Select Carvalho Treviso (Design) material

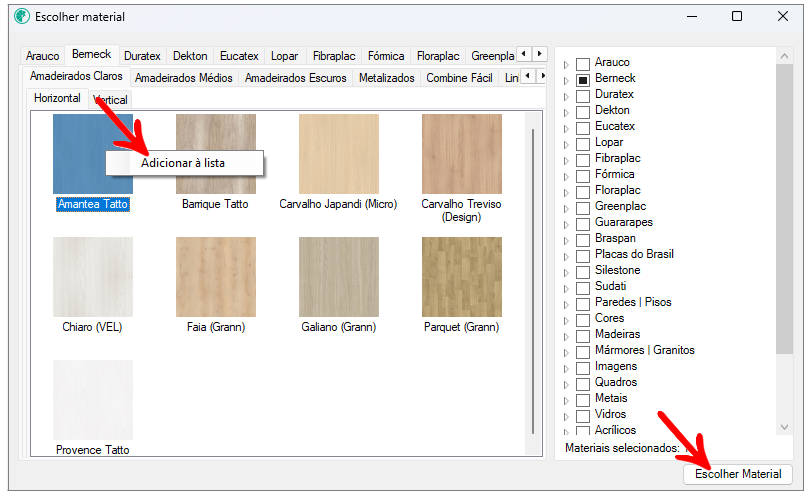tap(462, 154)
